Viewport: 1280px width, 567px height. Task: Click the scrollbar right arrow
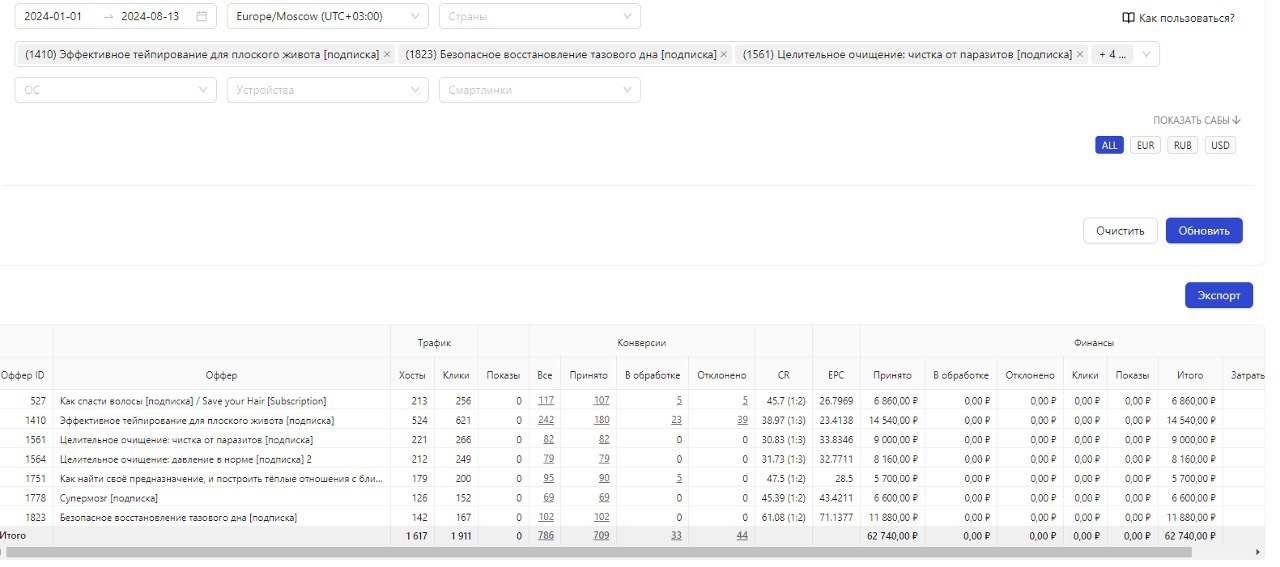(x=1259, y=552)
